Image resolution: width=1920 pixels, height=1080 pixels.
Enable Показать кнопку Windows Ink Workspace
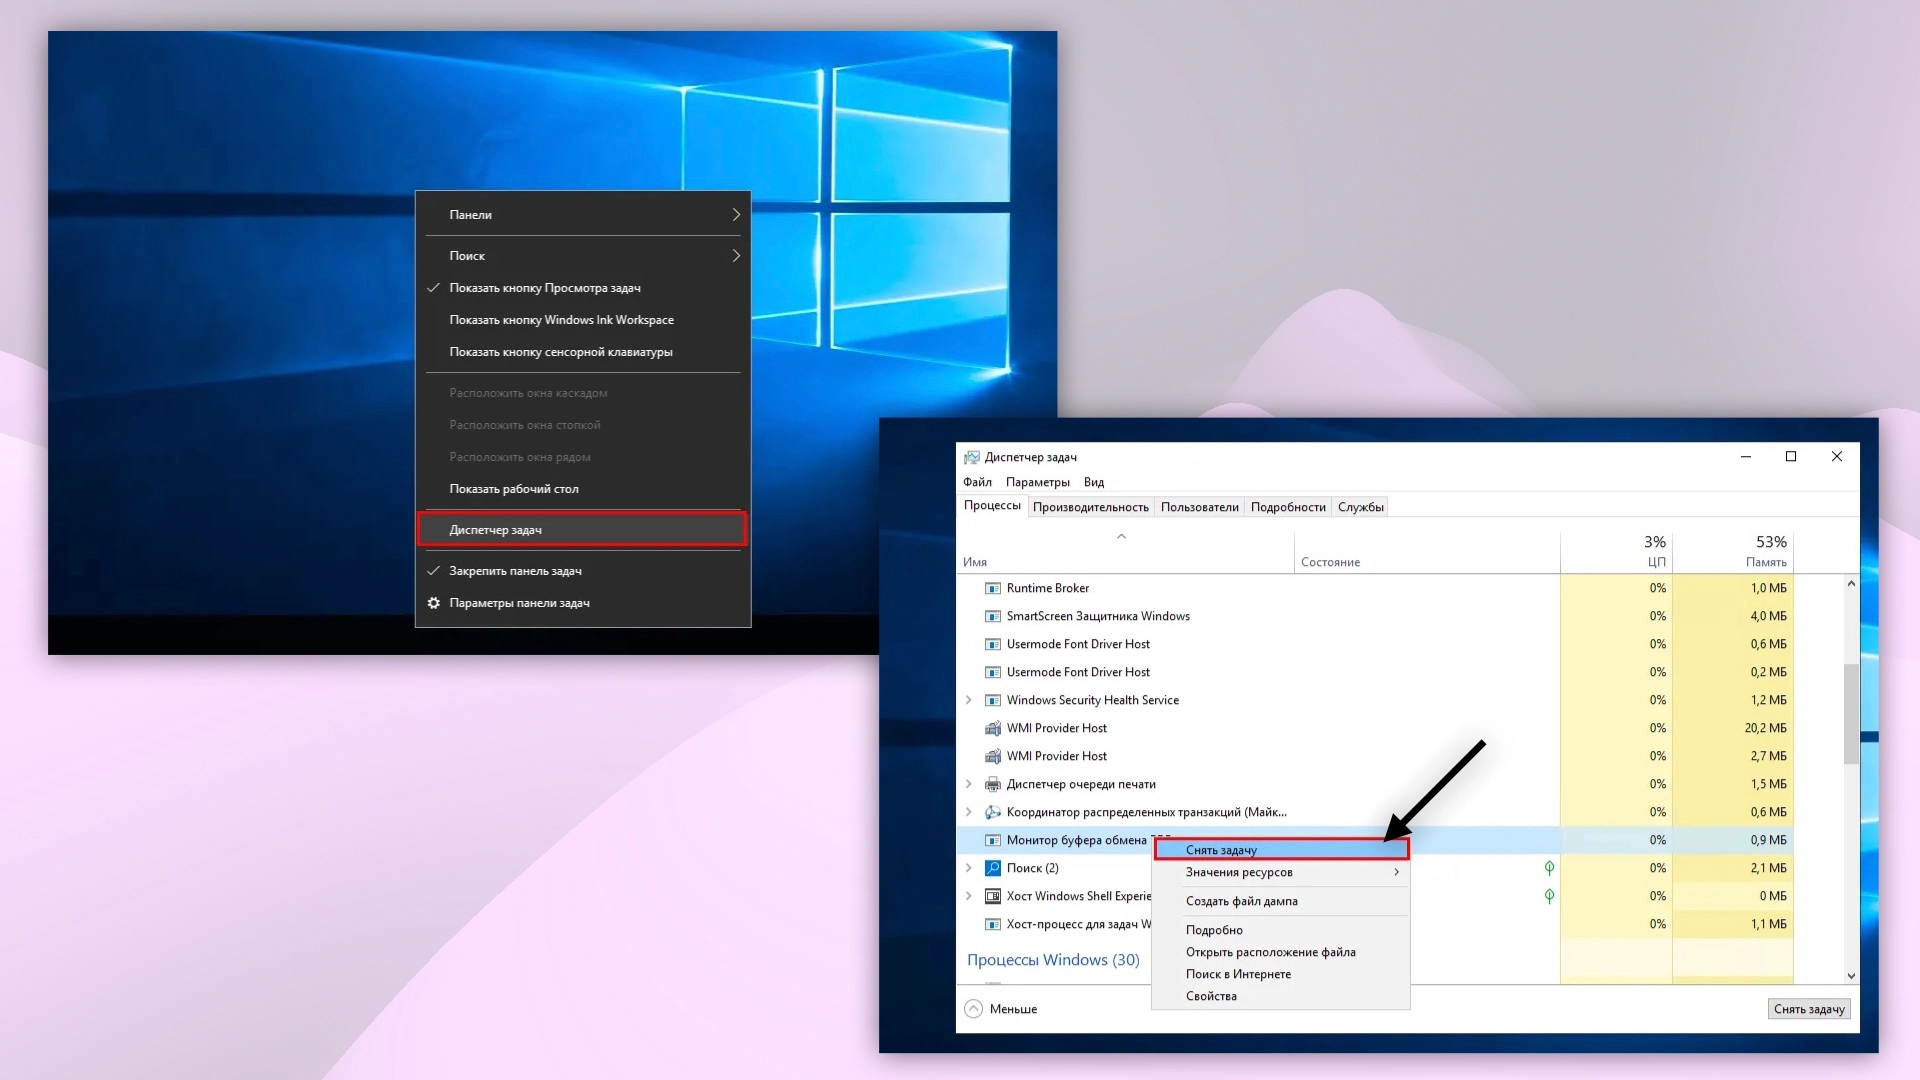tap(561, 320)
